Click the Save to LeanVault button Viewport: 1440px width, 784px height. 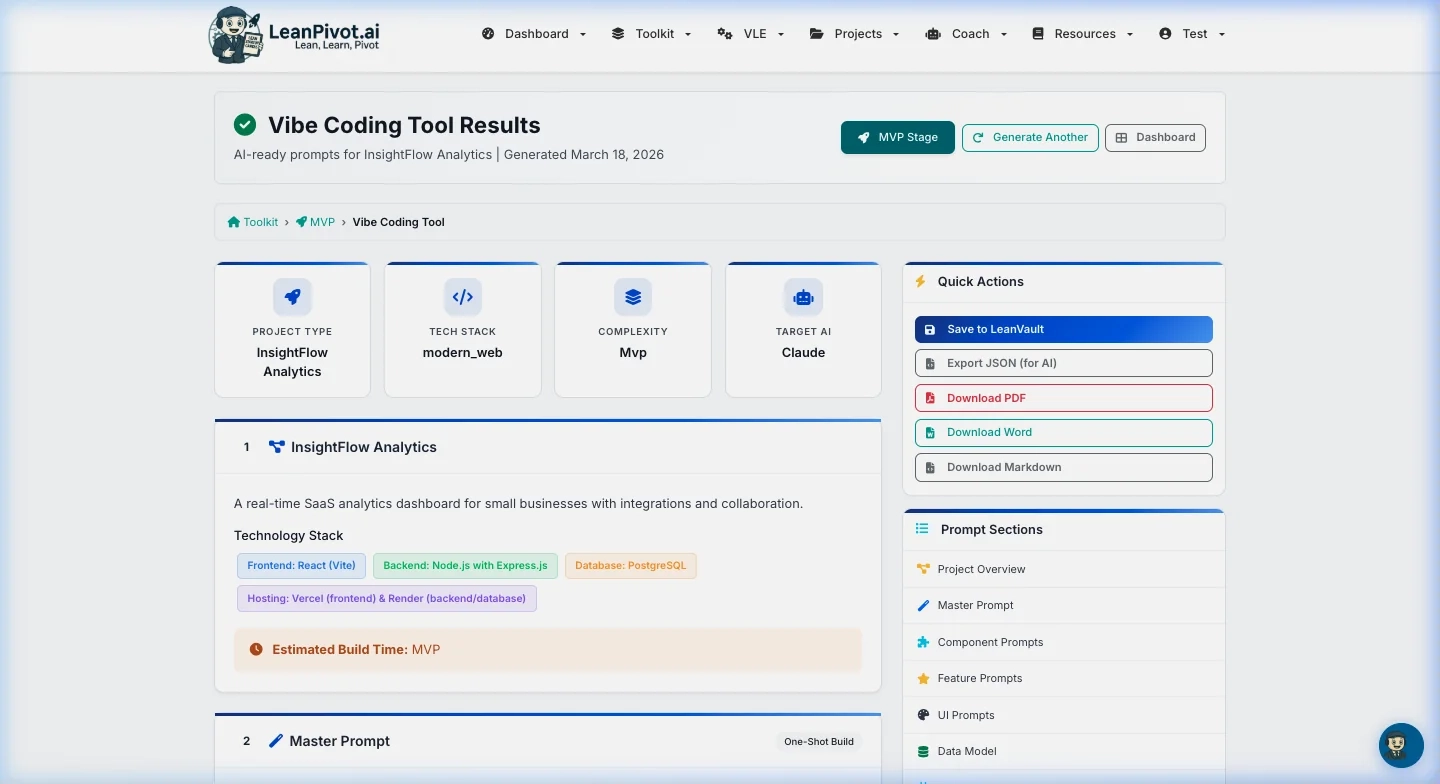[x=1063, y=329]
